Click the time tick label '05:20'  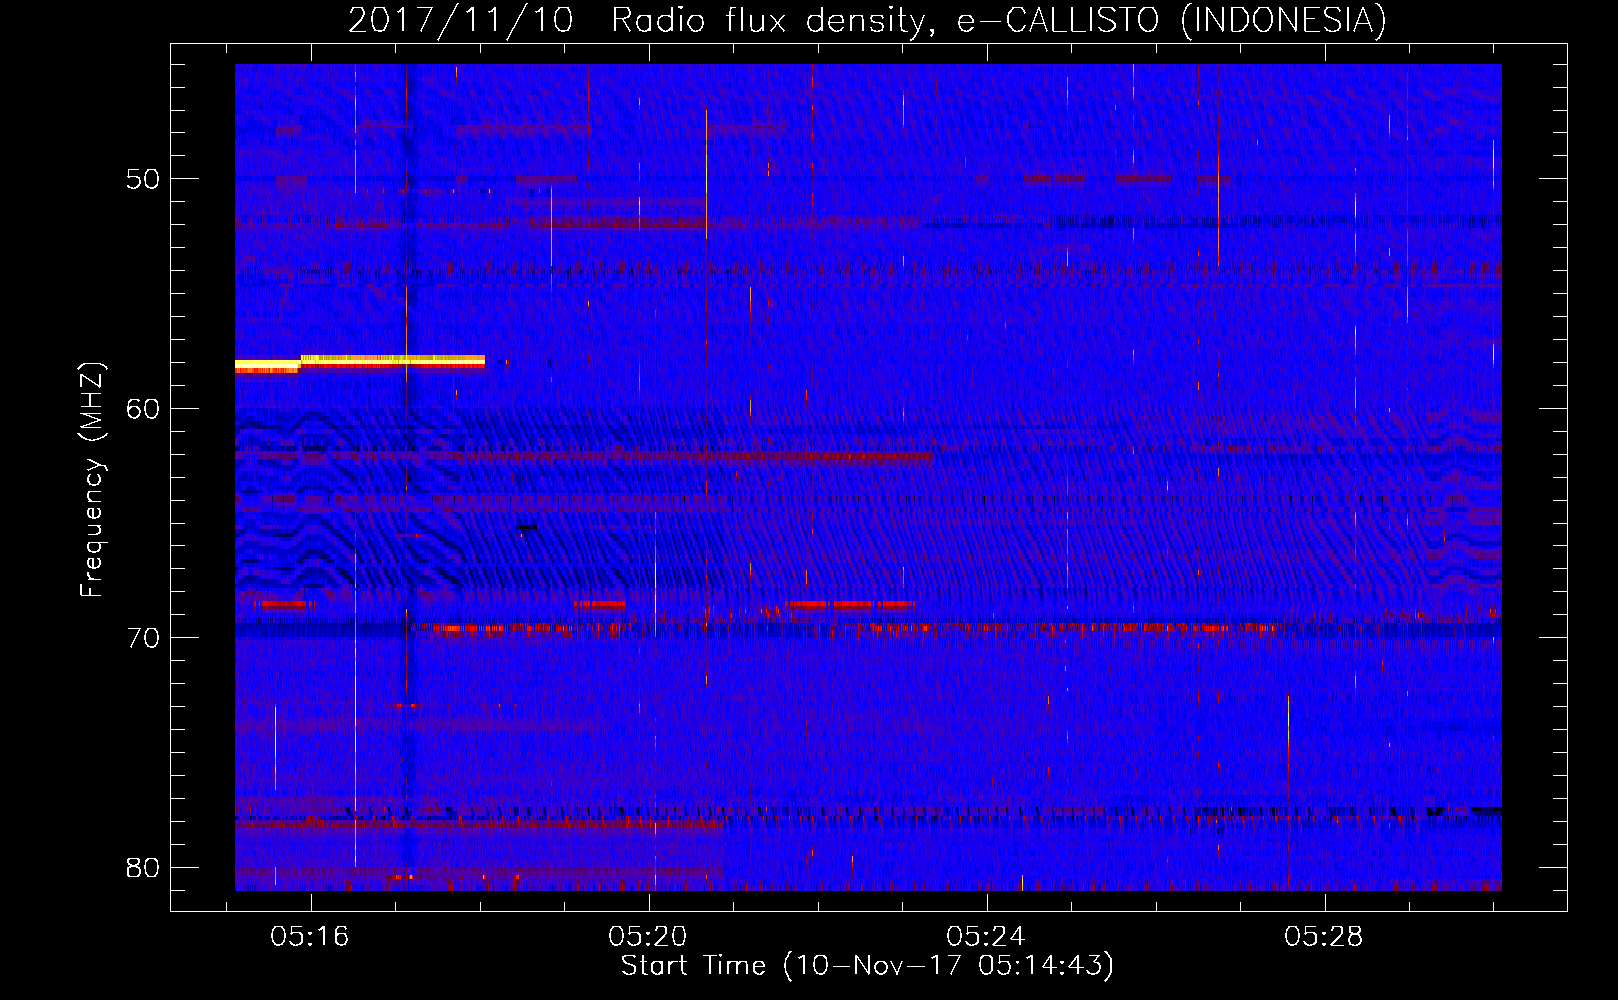[x=648, y=936]
